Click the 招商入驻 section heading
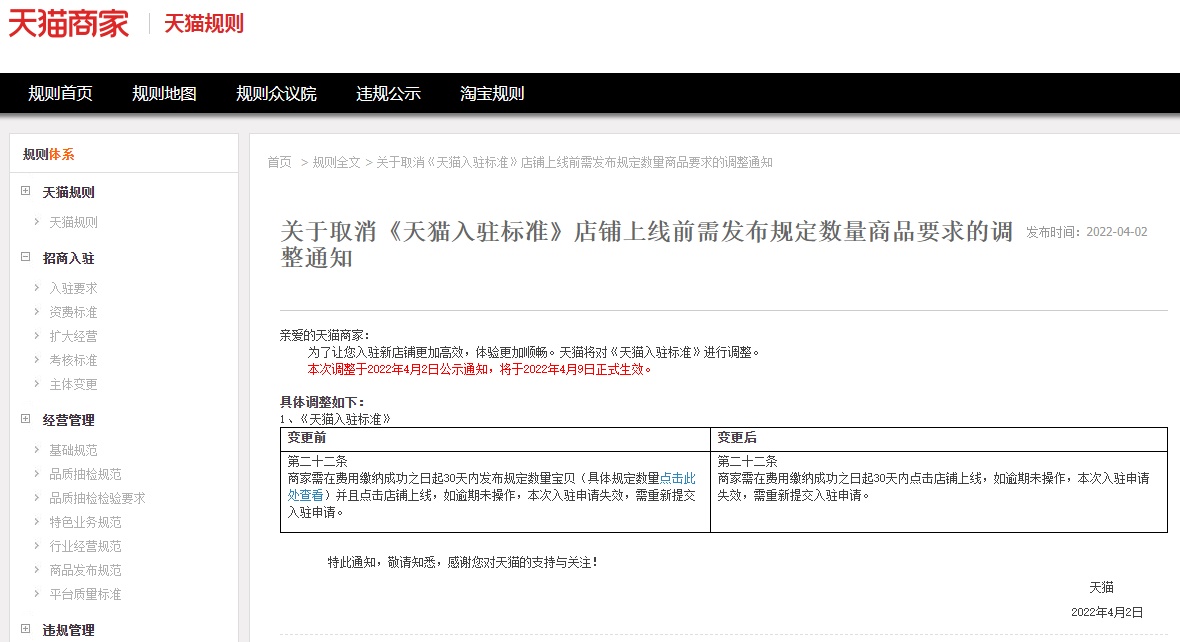The width and height of the screenshot is (1180, 642). [x=68, y=258]
